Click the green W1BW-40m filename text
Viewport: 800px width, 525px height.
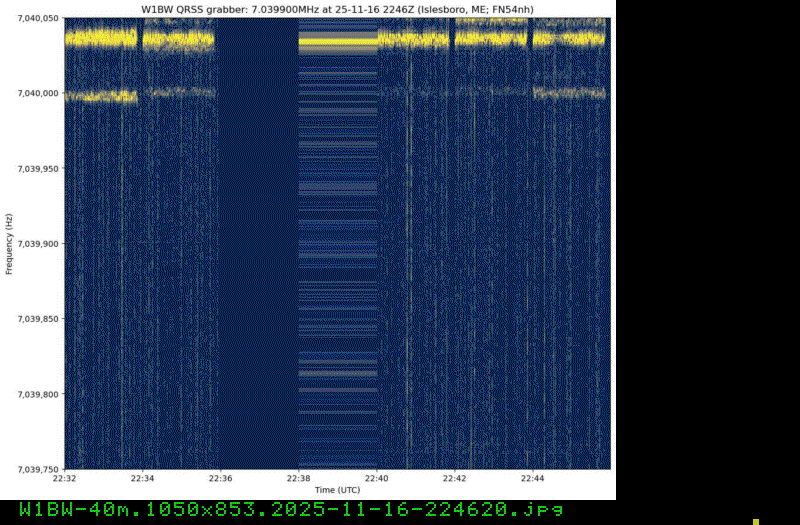click(291, 511)
